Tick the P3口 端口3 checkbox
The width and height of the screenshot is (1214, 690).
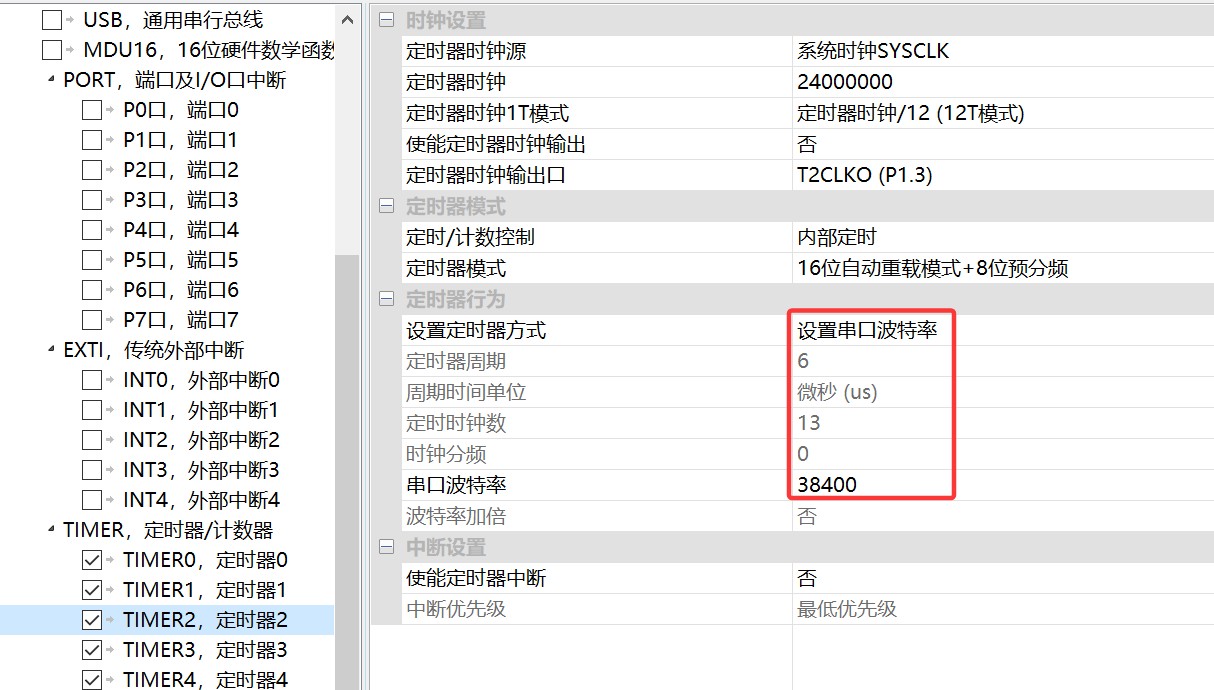click(x=92, y=200)
